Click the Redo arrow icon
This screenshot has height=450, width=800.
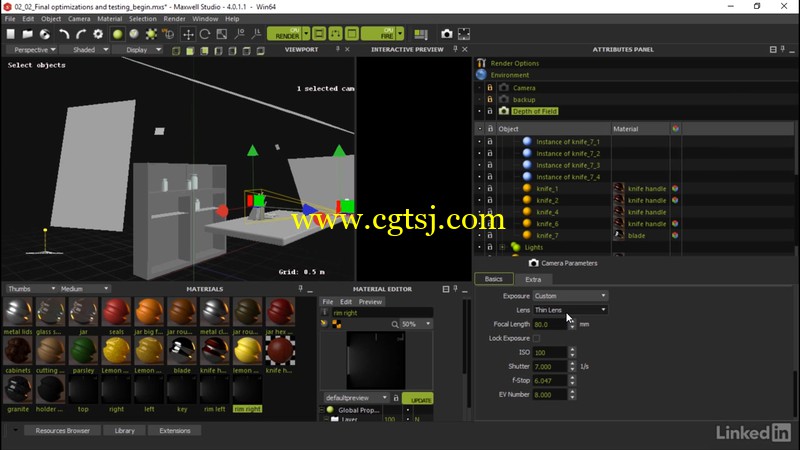81,34
